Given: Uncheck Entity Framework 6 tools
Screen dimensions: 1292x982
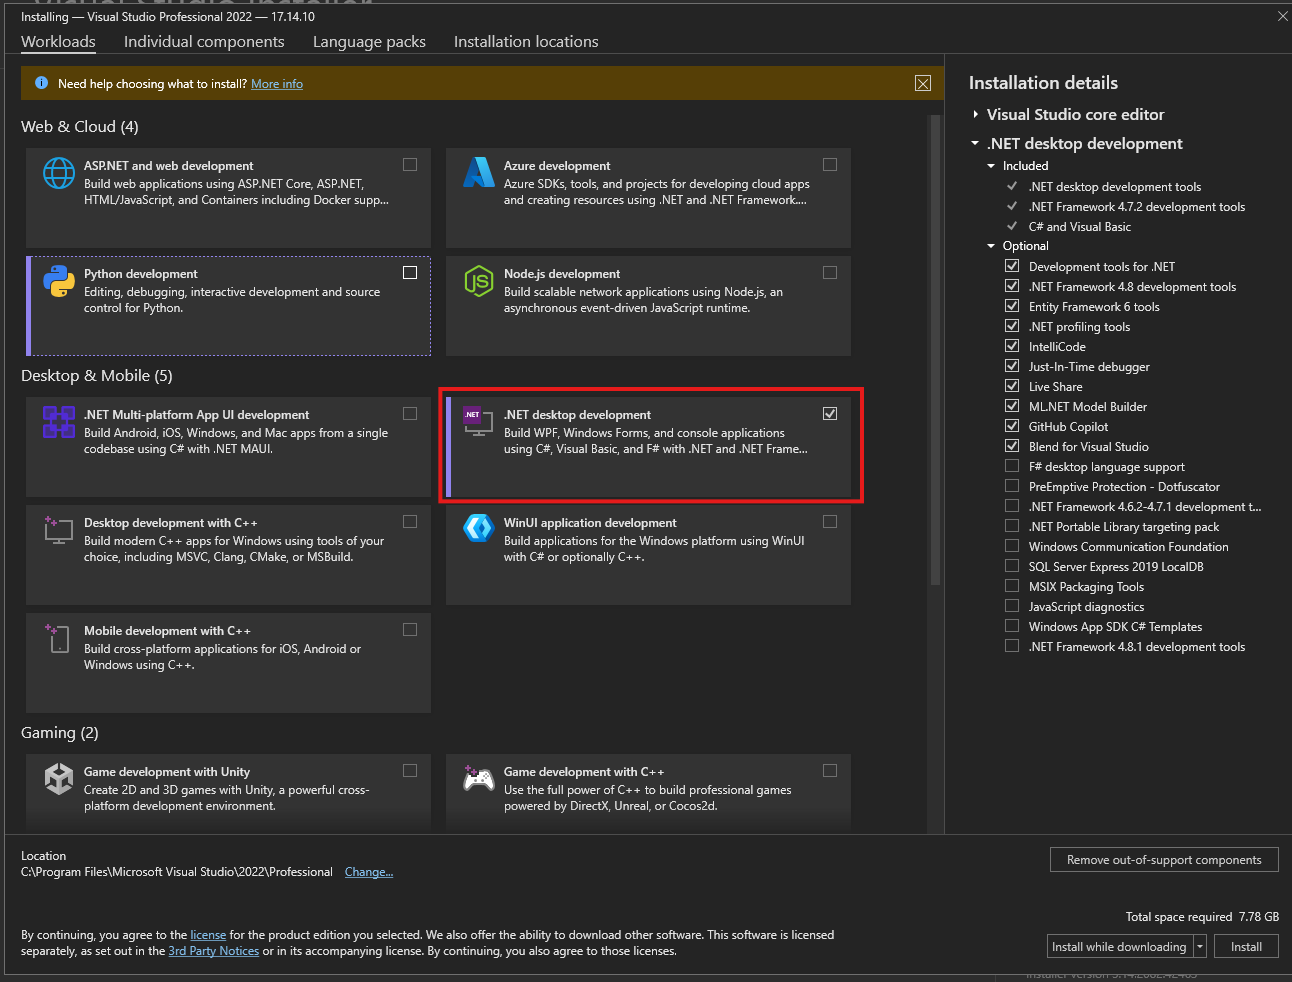Looking at the screenshot, I should pyautogui.click(x=1012, y=306).
